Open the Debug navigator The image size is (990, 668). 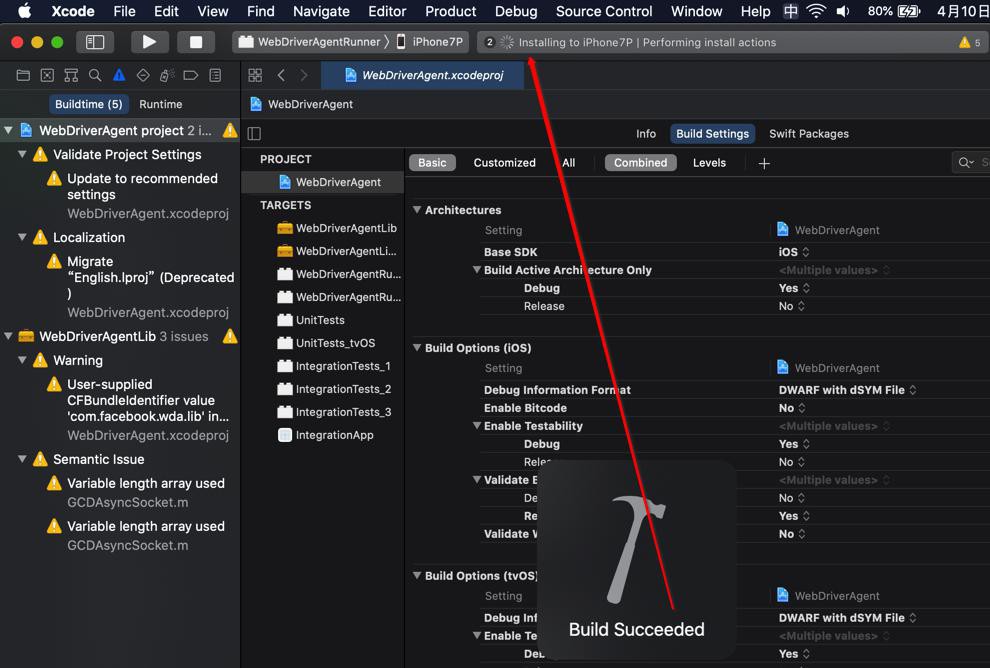167,76
